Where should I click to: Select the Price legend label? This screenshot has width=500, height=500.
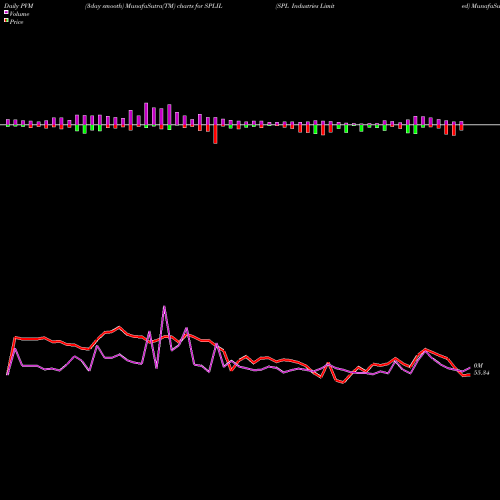(x=16, y=22)
